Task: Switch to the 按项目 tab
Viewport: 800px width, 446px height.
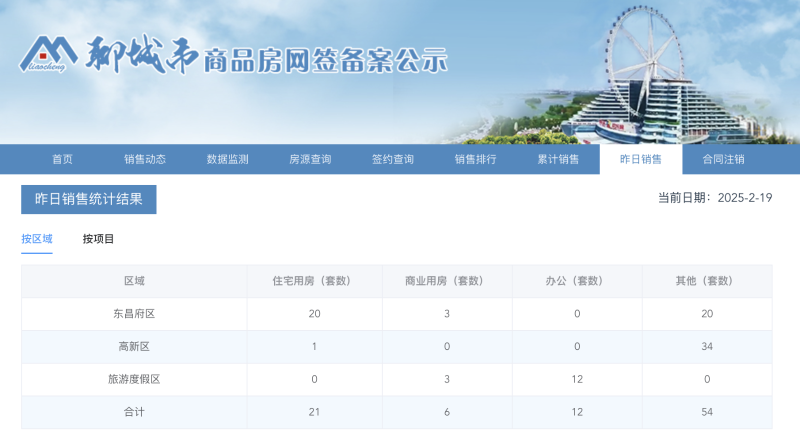Action: [98, 239]
